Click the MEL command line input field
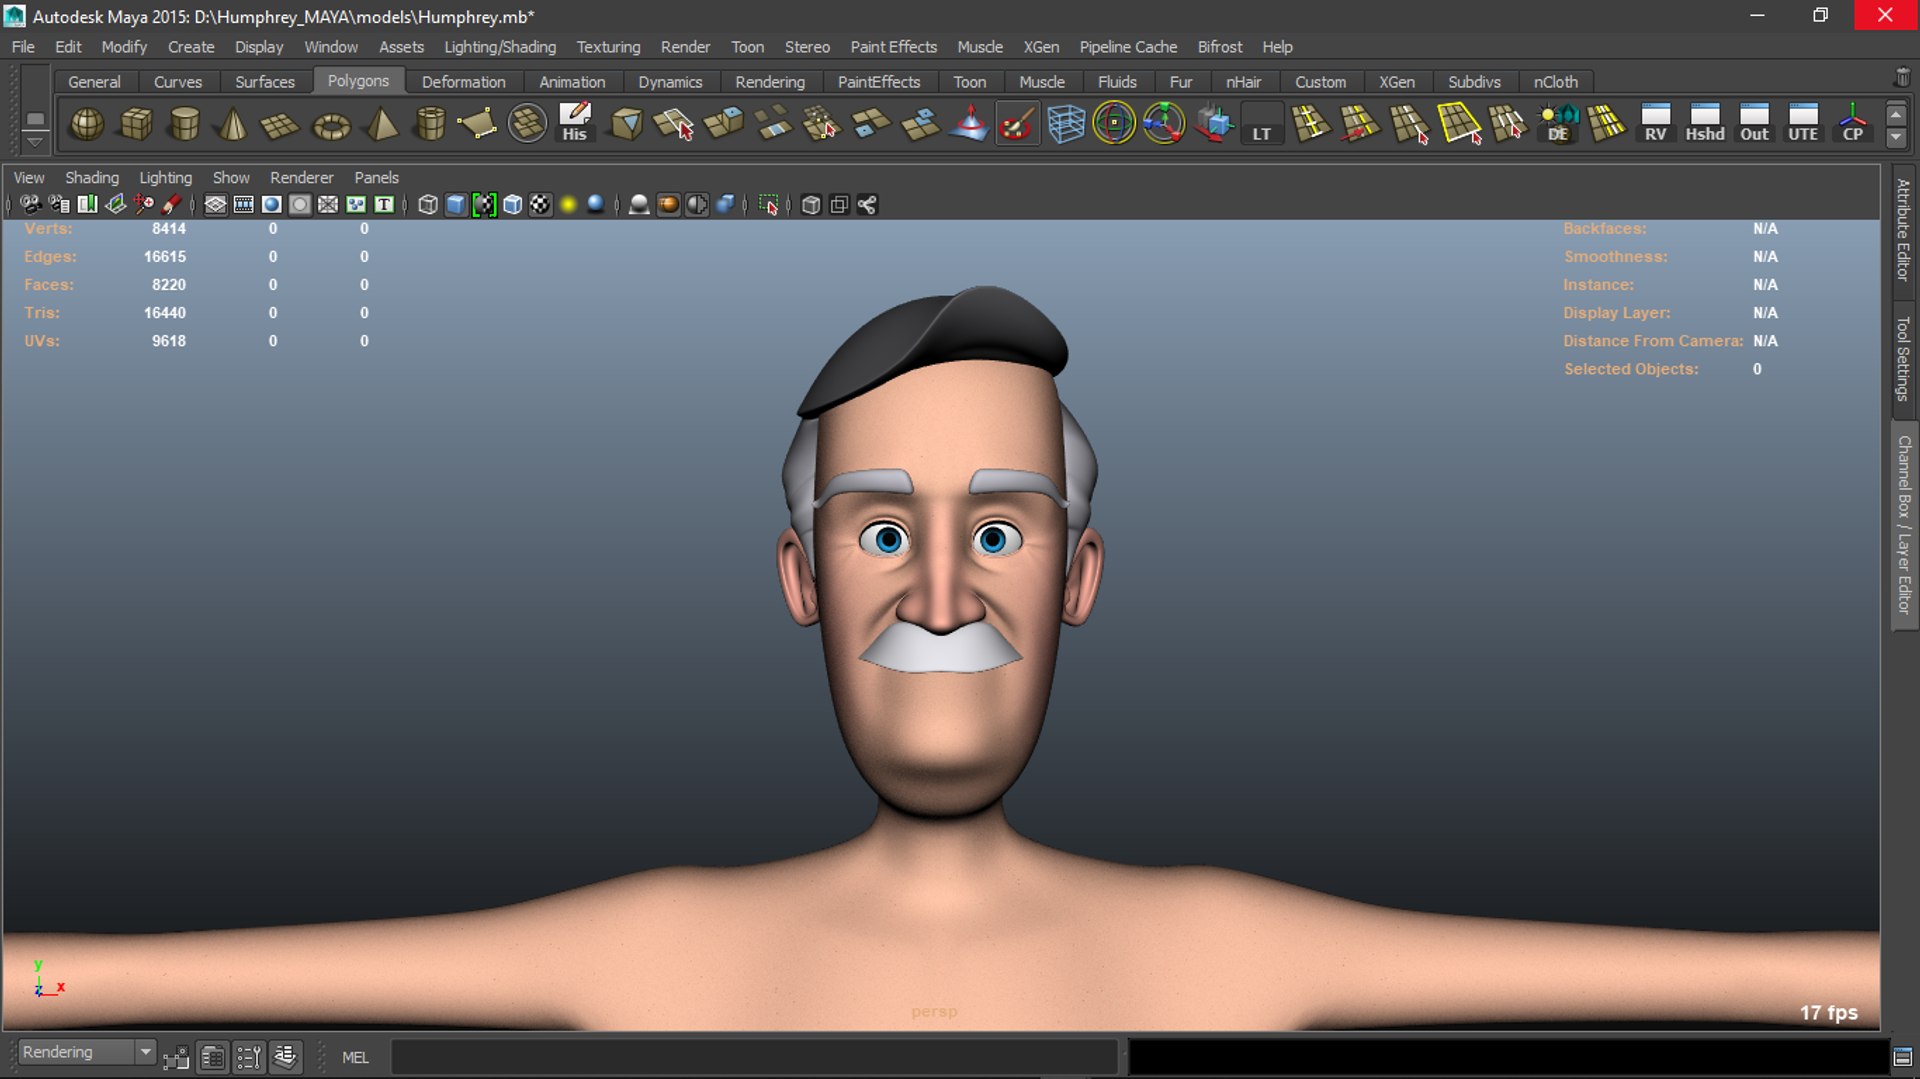The width and height of the screenshot is (1920, 1079). tap(754, 1056)
